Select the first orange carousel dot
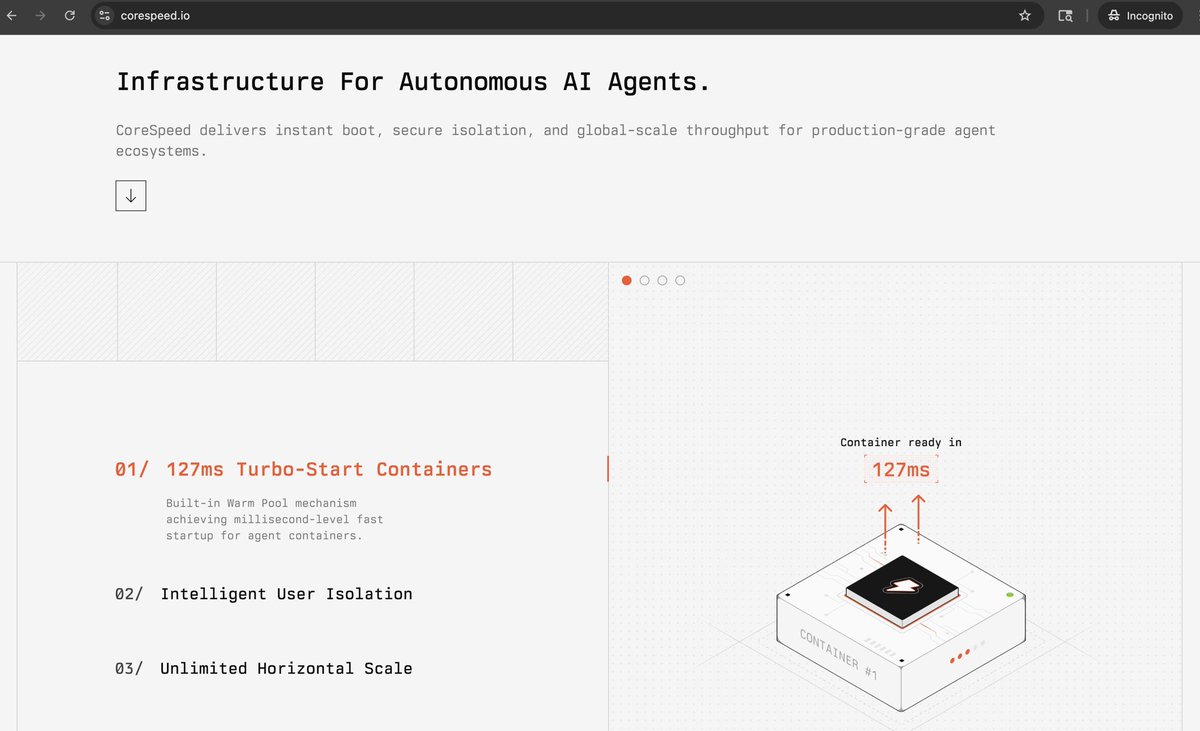Image resolution: width=1200 pixels, height=731 pixels. pyautogui.click(x=627, y=280)
